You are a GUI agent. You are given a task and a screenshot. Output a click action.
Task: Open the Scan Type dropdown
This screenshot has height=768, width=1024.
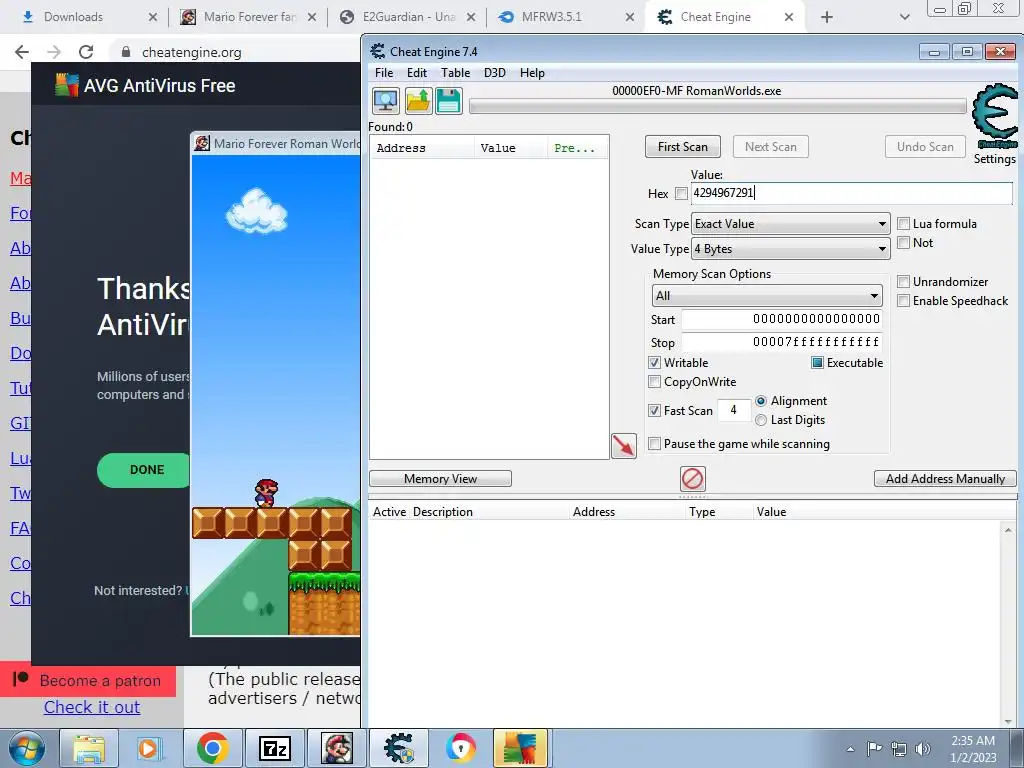pyautogui.click(x=790, y=224)
